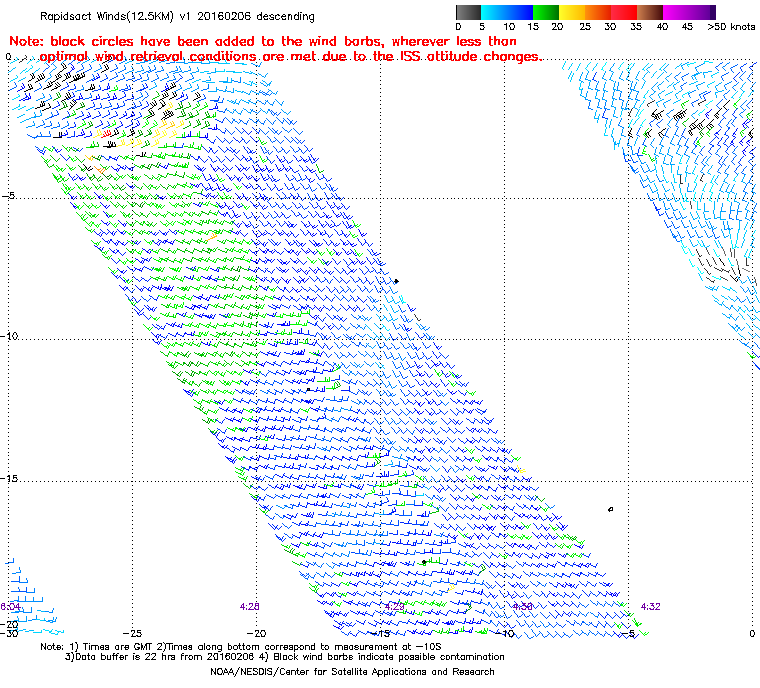This screenshot has height=688, width=760.
Task: Pick the orange 25-30 knots legend swatch
Action: (x=598, y=12)
